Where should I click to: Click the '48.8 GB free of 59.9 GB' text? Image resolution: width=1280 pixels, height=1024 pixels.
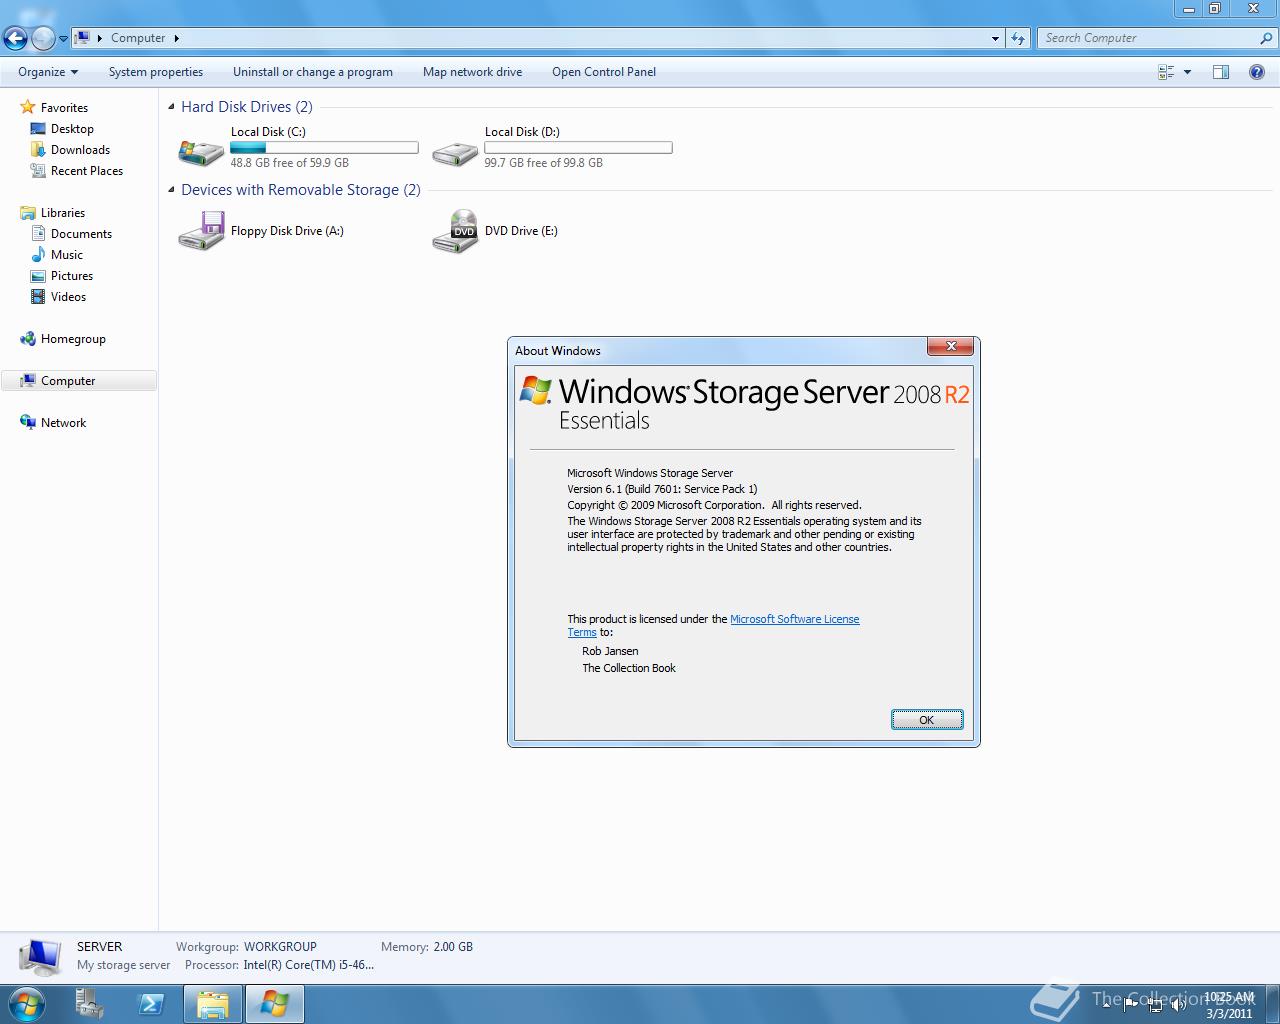tap(289, 163)
